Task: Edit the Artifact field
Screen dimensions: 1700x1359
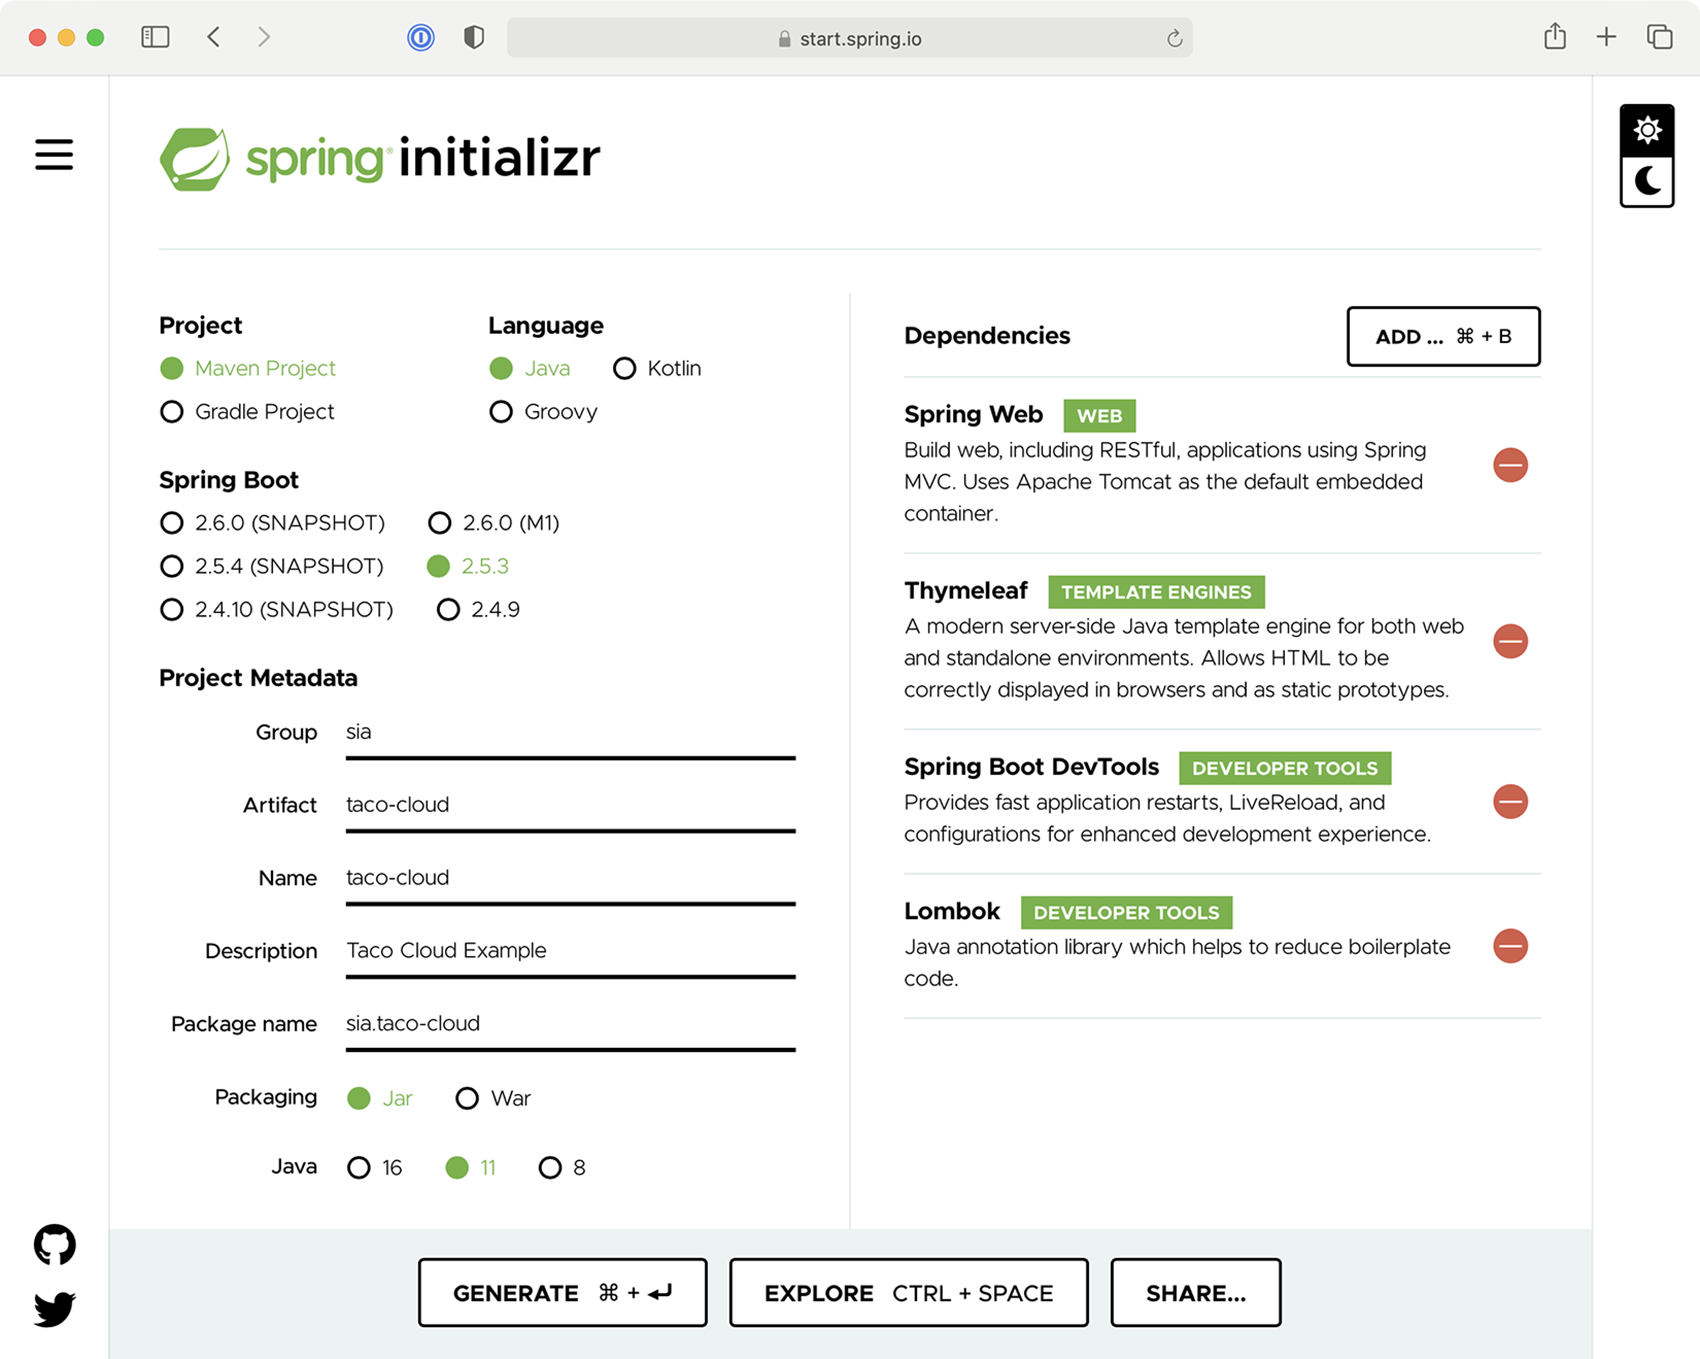Action: pyautogui.click(x=570, y=807)
